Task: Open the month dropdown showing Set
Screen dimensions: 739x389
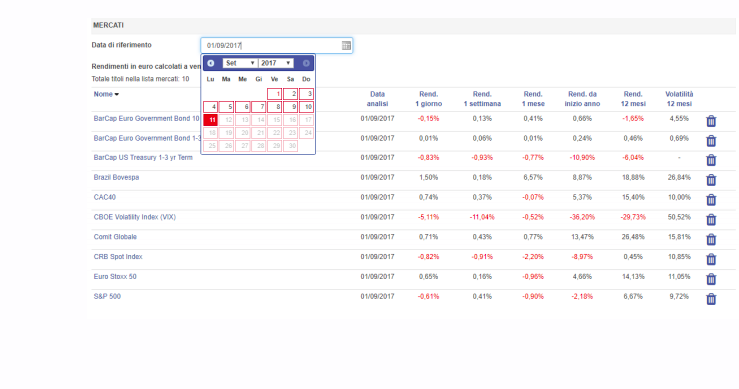Action: coord(240,63)
